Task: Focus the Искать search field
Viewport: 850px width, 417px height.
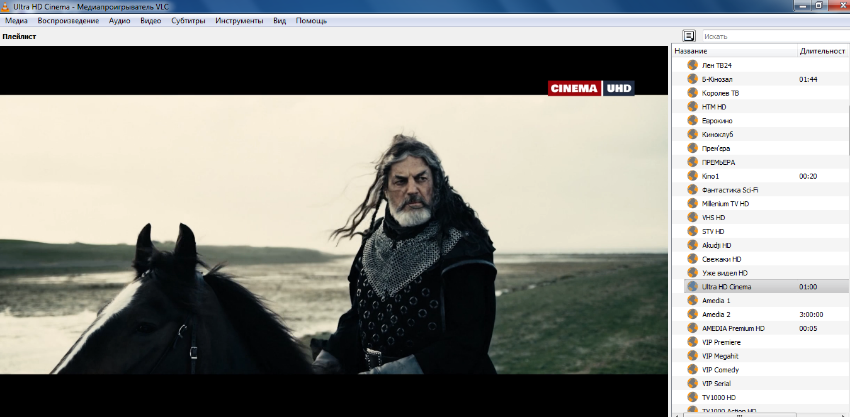Action: click(776, 36)
